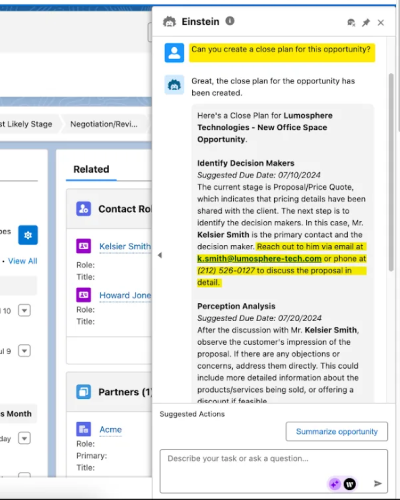Click the user avatar beside the question
Screen dimensions: 400x500
coord(174,53)
